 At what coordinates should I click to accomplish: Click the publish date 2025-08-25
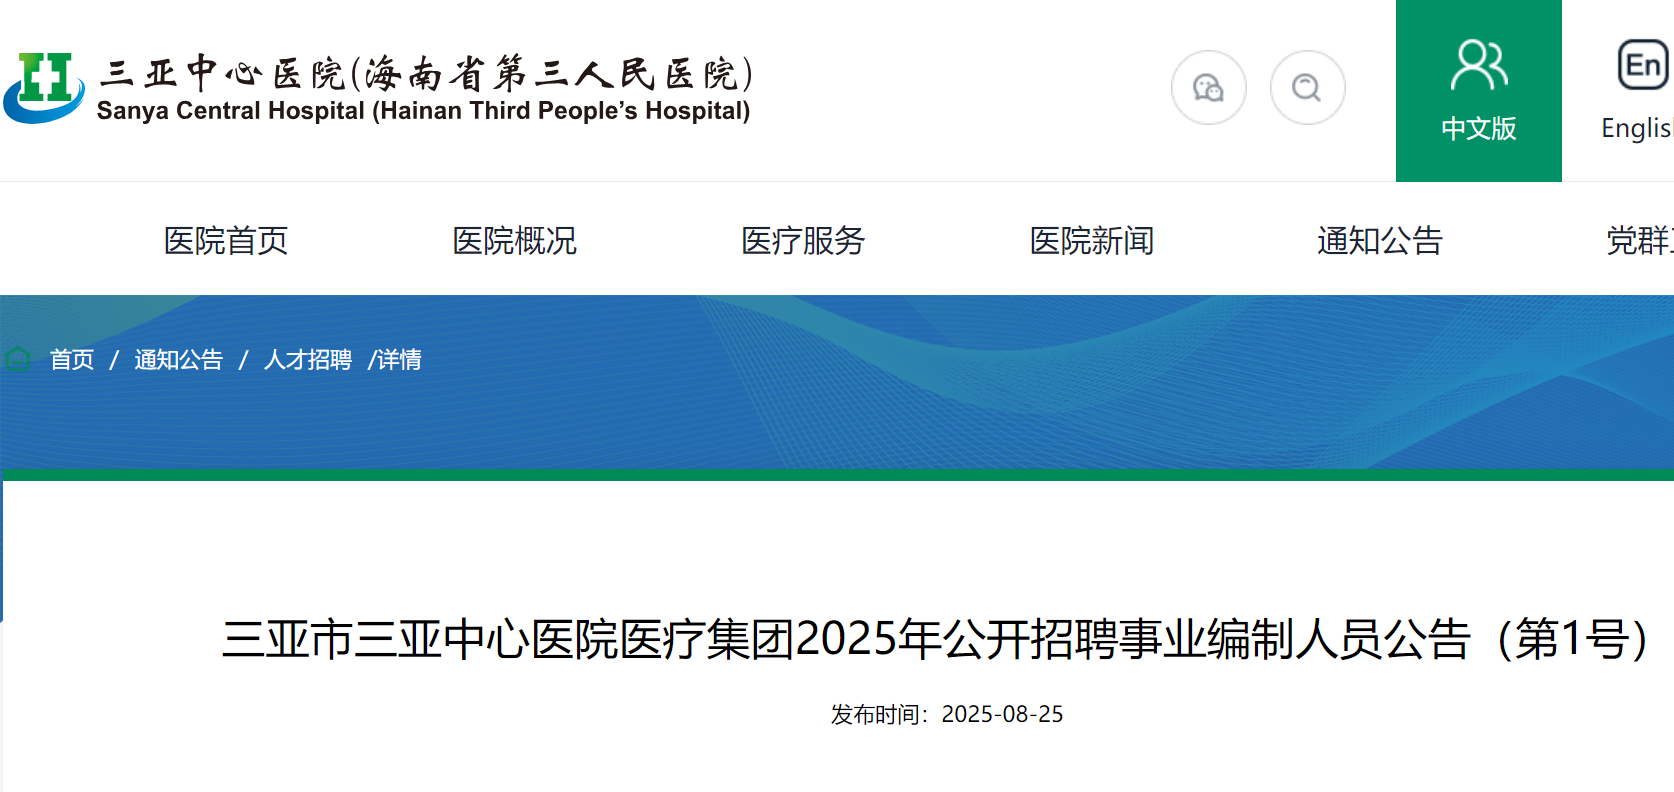(x=1002, y=714)
